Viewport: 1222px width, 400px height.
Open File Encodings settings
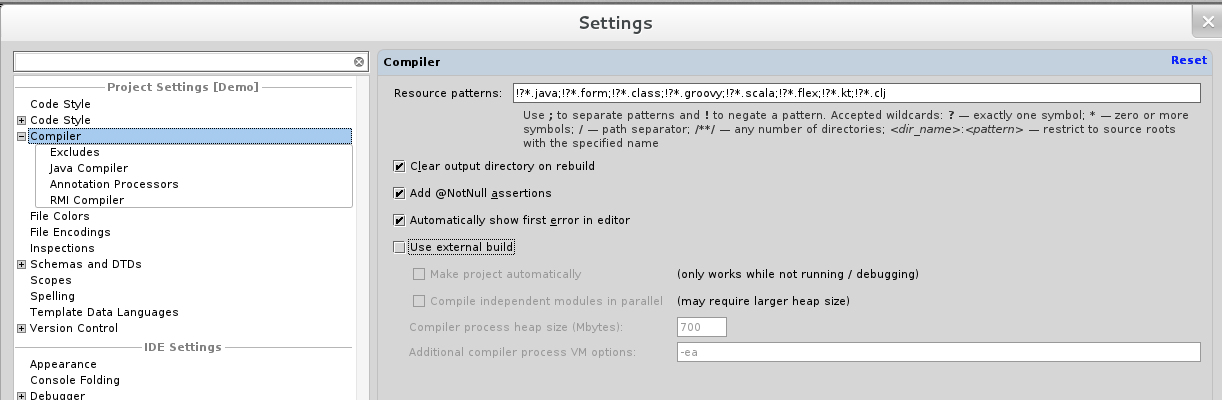pyautogui.click(x=70, y=232)
